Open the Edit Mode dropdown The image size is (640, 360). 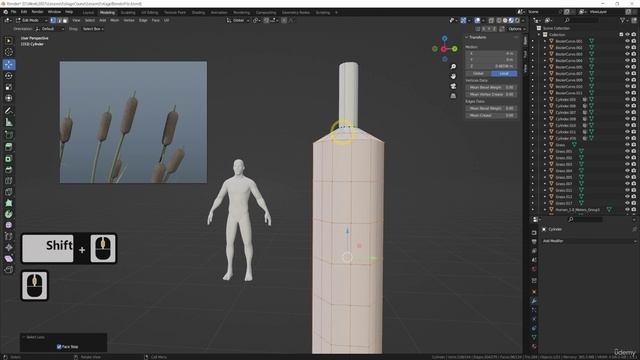coord(31,20)
